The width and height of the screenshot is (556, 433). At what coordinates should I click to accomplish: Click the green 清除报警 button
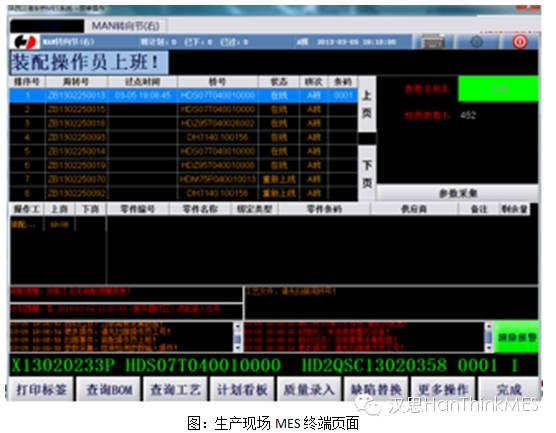(x=517, y=337)
